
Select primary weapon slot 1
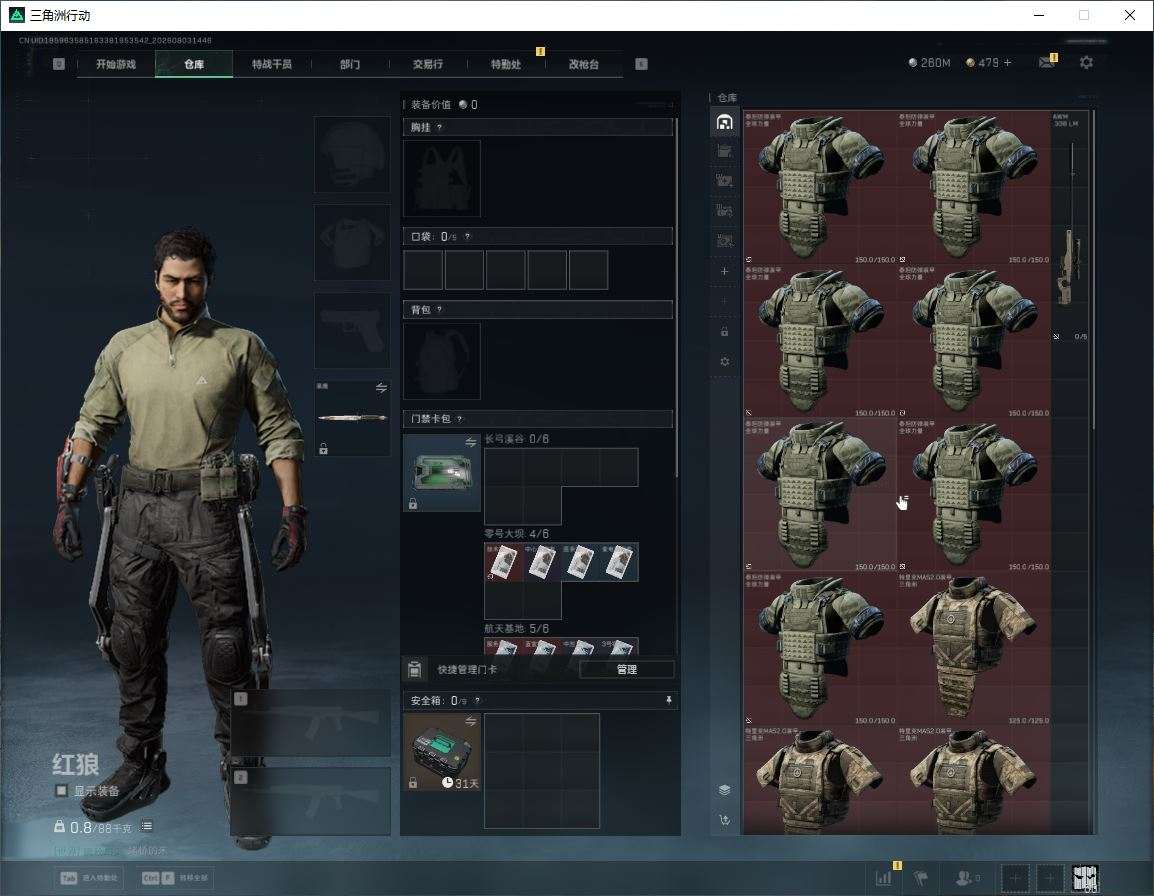(x=311, y=723)
